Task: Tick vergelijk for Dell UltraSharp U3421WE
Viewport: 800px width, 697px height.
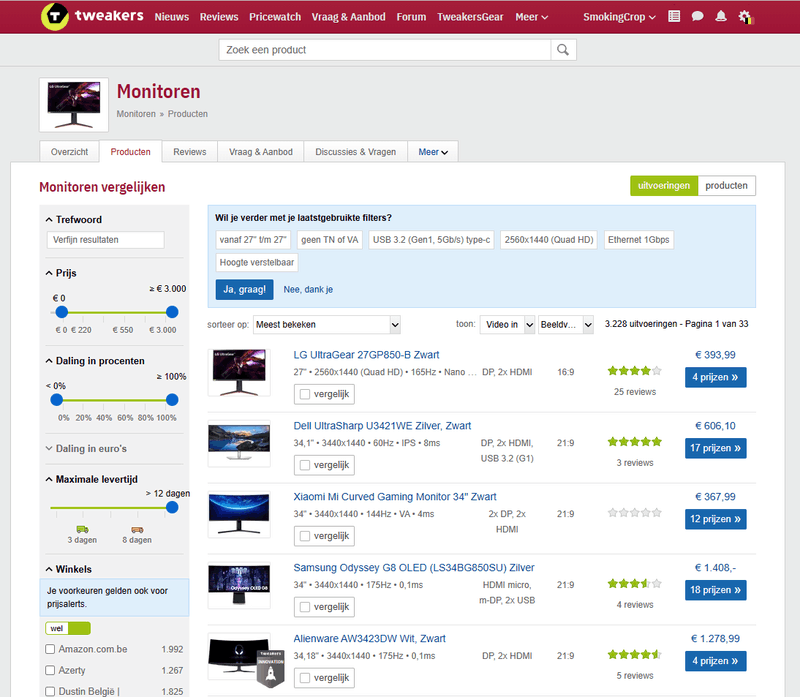Action: pyautogui.click(x=305, y=465)
